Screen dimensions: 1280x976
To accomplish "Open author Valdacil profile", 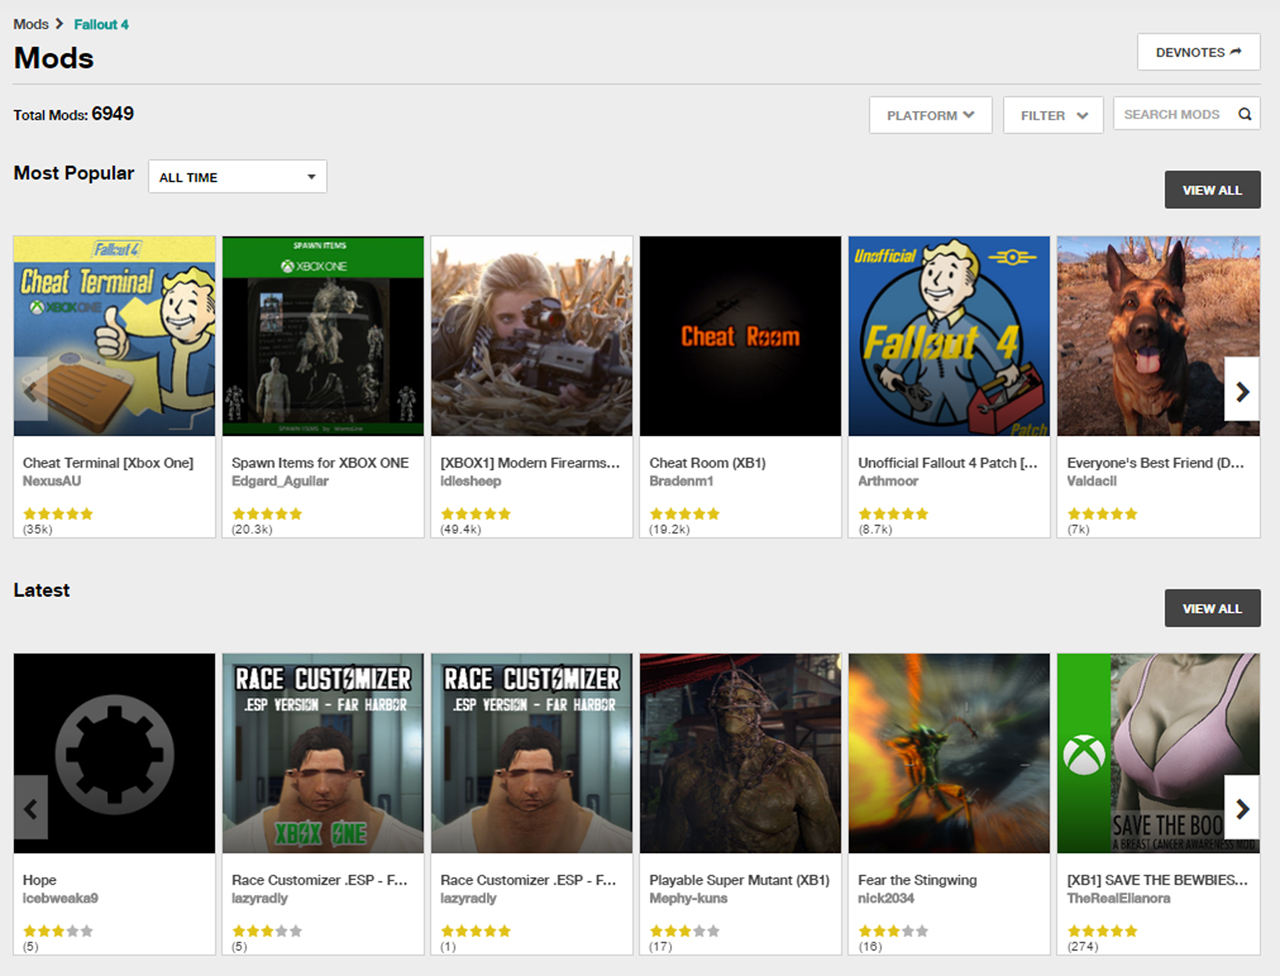I will [1092, 481].
